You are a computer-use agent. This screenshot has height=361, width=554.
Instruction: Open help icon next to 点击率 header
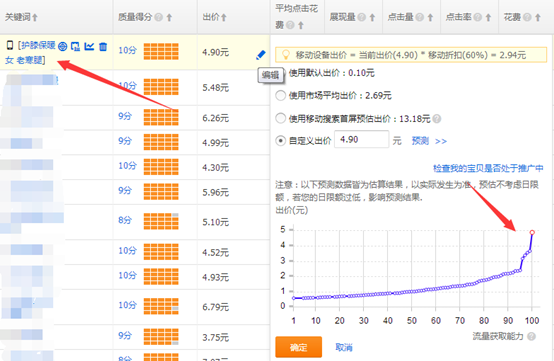[x=477, y=17]
